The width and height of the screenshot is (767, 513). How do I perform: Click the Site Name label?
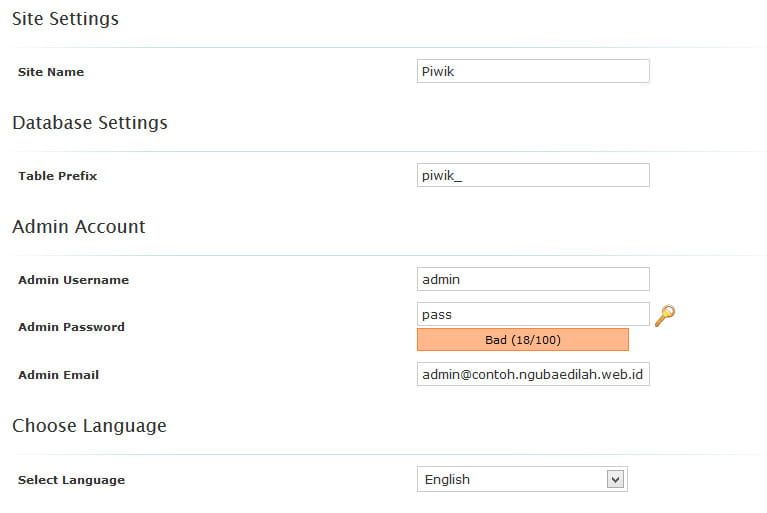pyautogui.click(x=51, y=72)
